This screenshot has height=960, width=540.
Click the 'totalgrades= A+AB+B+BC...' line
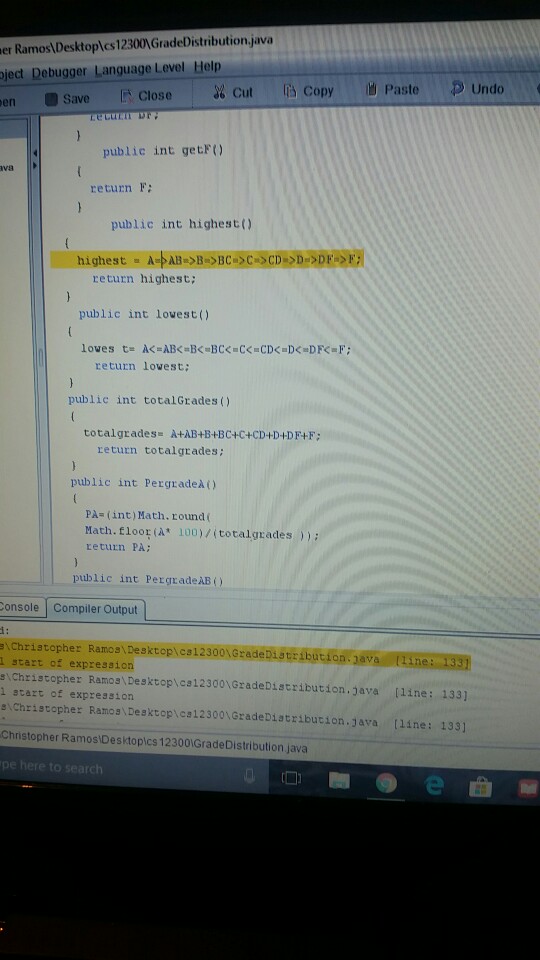(x=202, y=434)
